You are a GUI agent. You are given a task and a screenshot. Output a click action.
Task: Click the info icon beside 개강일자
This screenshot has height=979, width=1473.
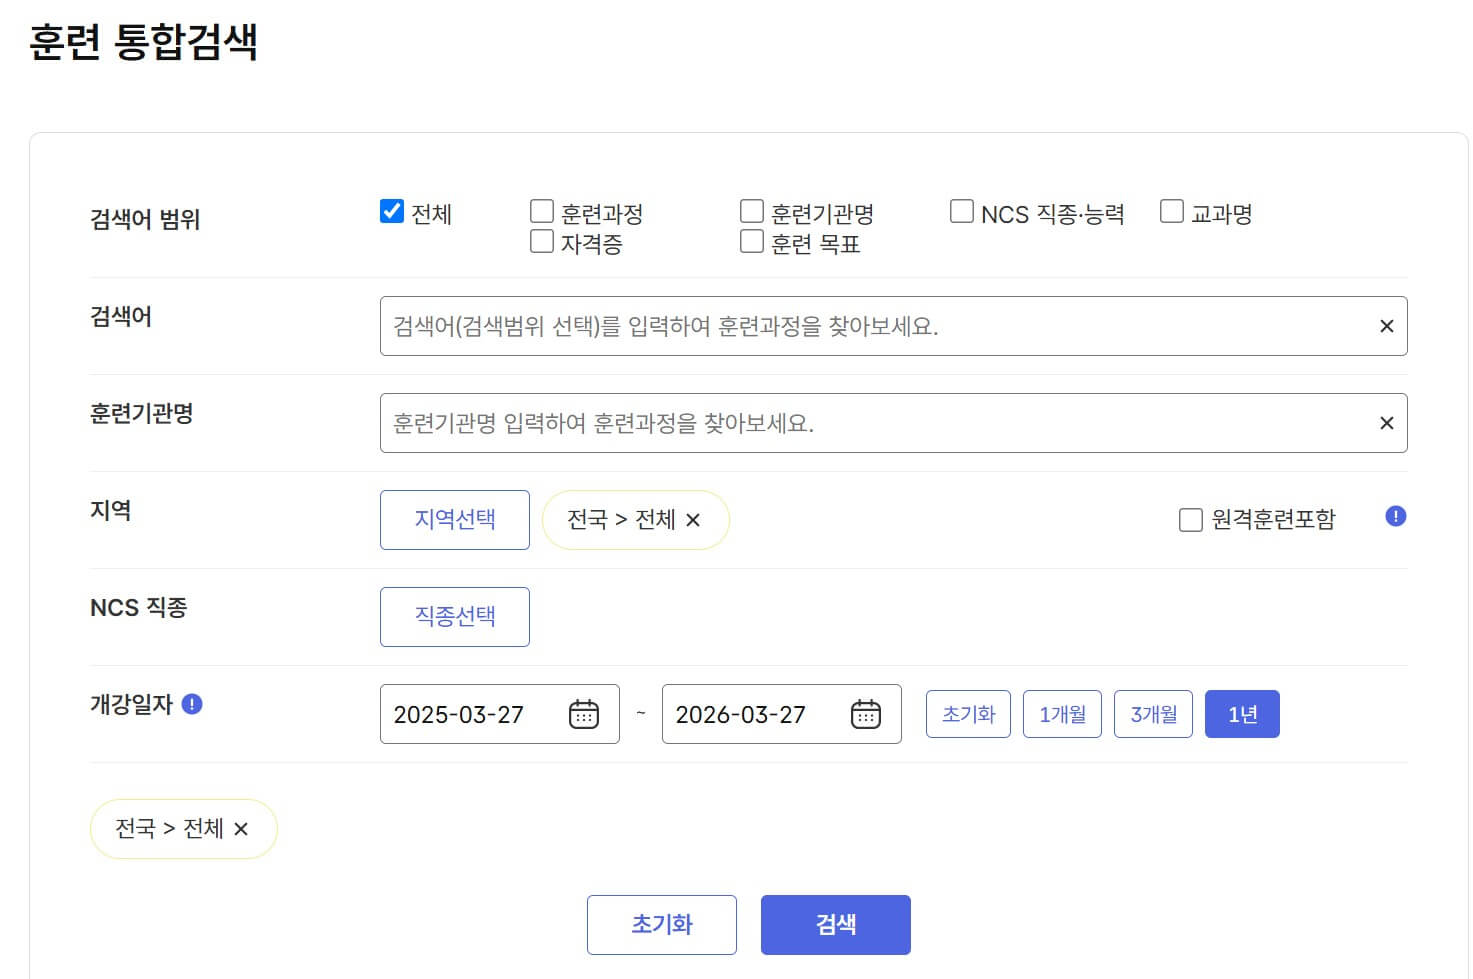click(x=193, y=703)
